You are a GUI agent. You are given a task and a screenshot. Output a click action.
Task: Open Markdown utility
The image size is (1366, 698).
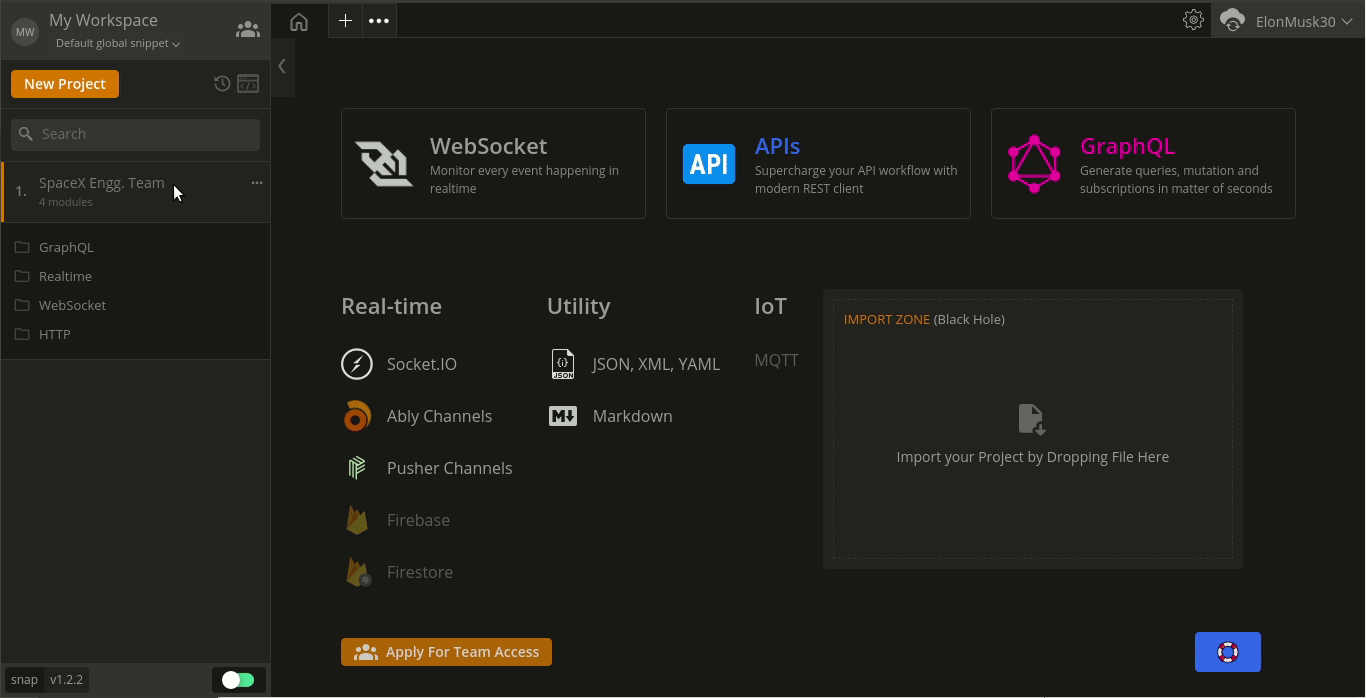coord(632,416)
